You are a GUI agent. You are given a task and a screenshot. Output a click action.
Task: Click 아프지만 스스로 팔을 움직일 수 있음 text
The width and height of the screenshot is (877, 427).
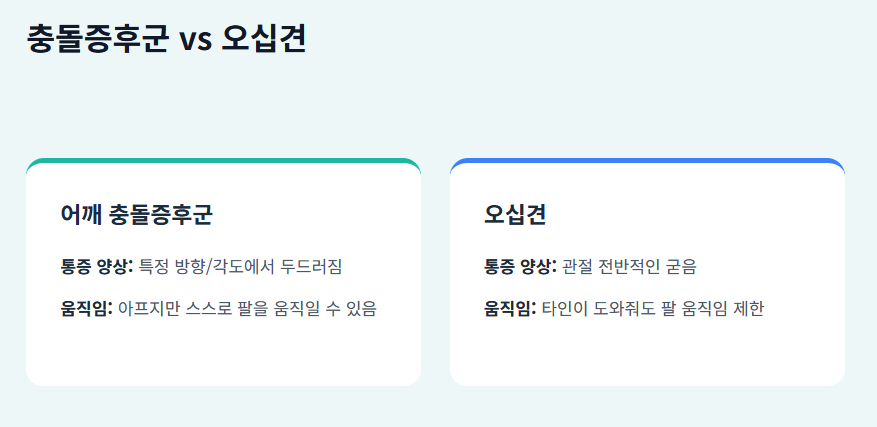pyautogui.click(x=247, y=308)
